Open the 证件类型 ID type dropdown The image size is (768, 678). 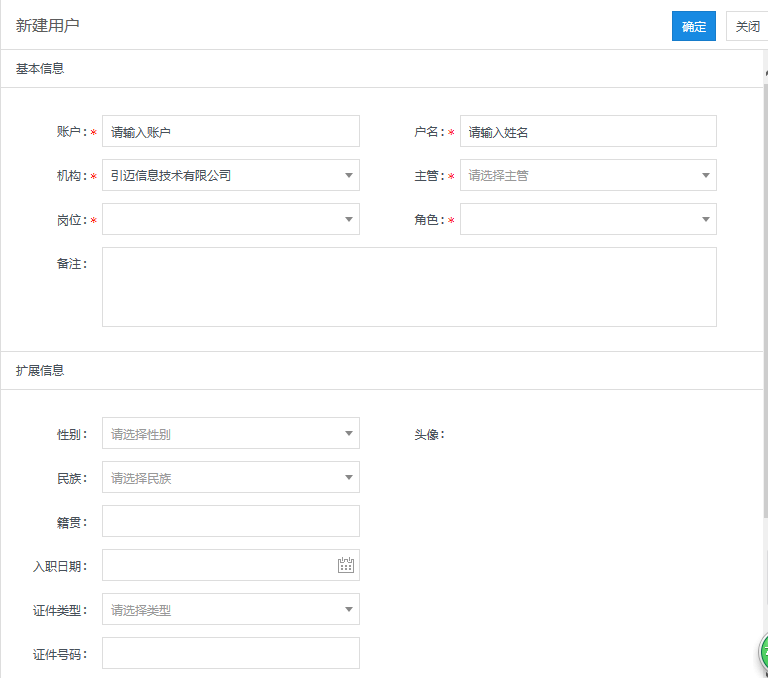(231, 609)
